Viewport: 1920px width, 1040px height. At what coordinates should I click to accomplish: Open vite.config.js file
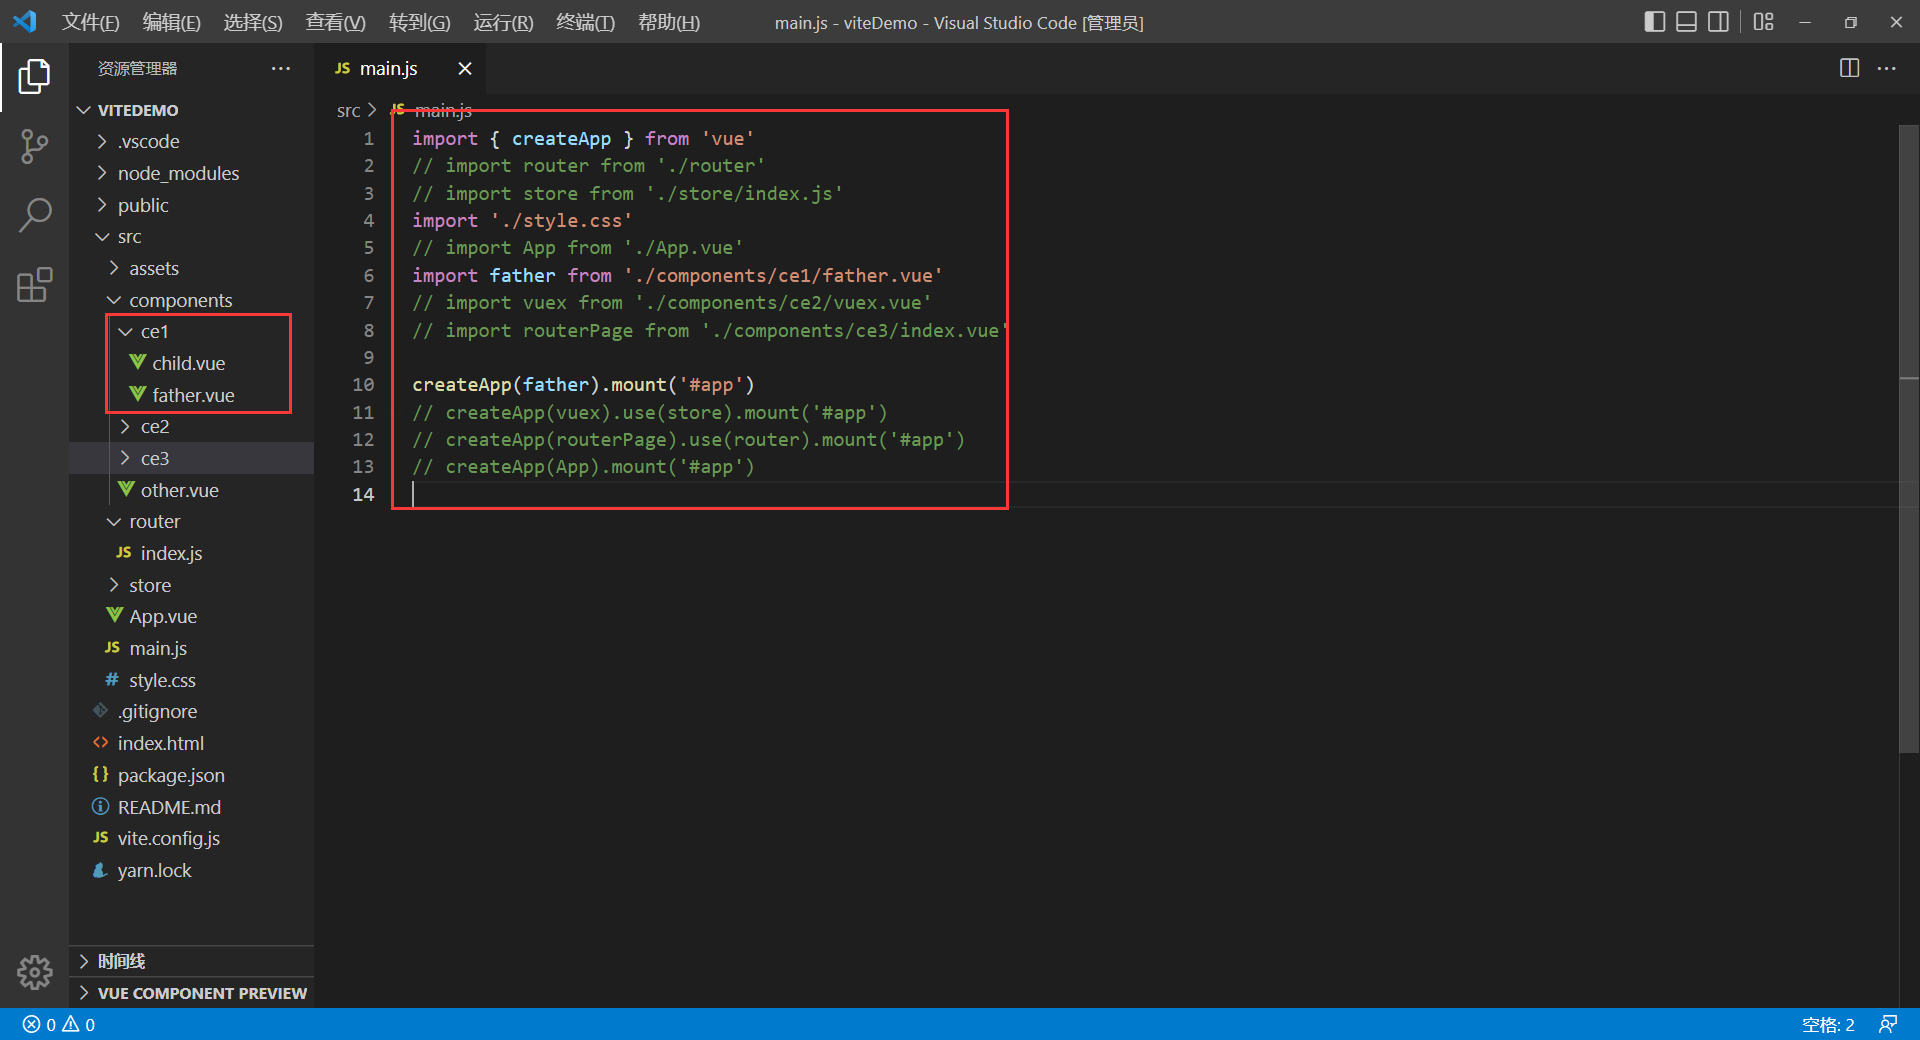pyautogui.click(x=191, y=838)
